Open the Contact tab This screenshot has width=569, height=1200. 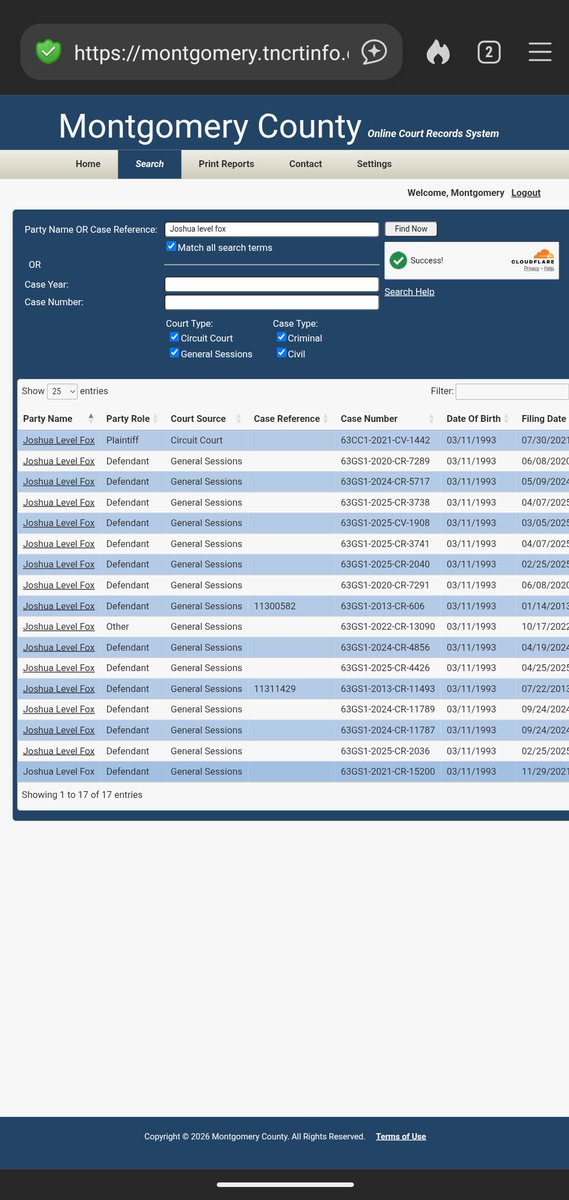[x=305, y=164]
